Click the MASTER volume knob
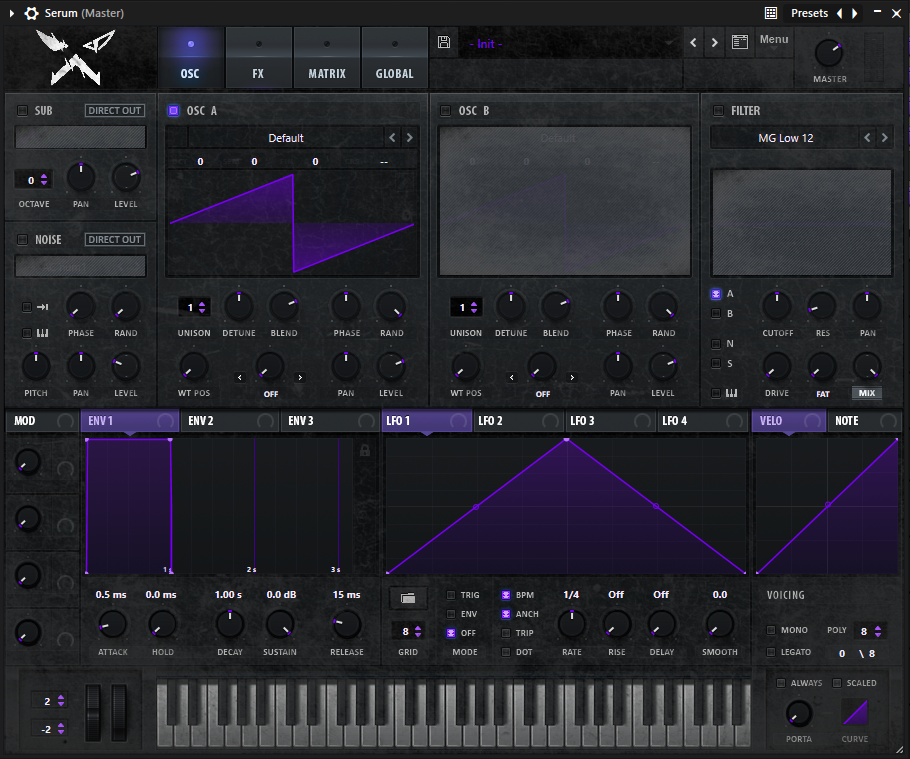Screen dimensions: 910x759 pos(829,53)
